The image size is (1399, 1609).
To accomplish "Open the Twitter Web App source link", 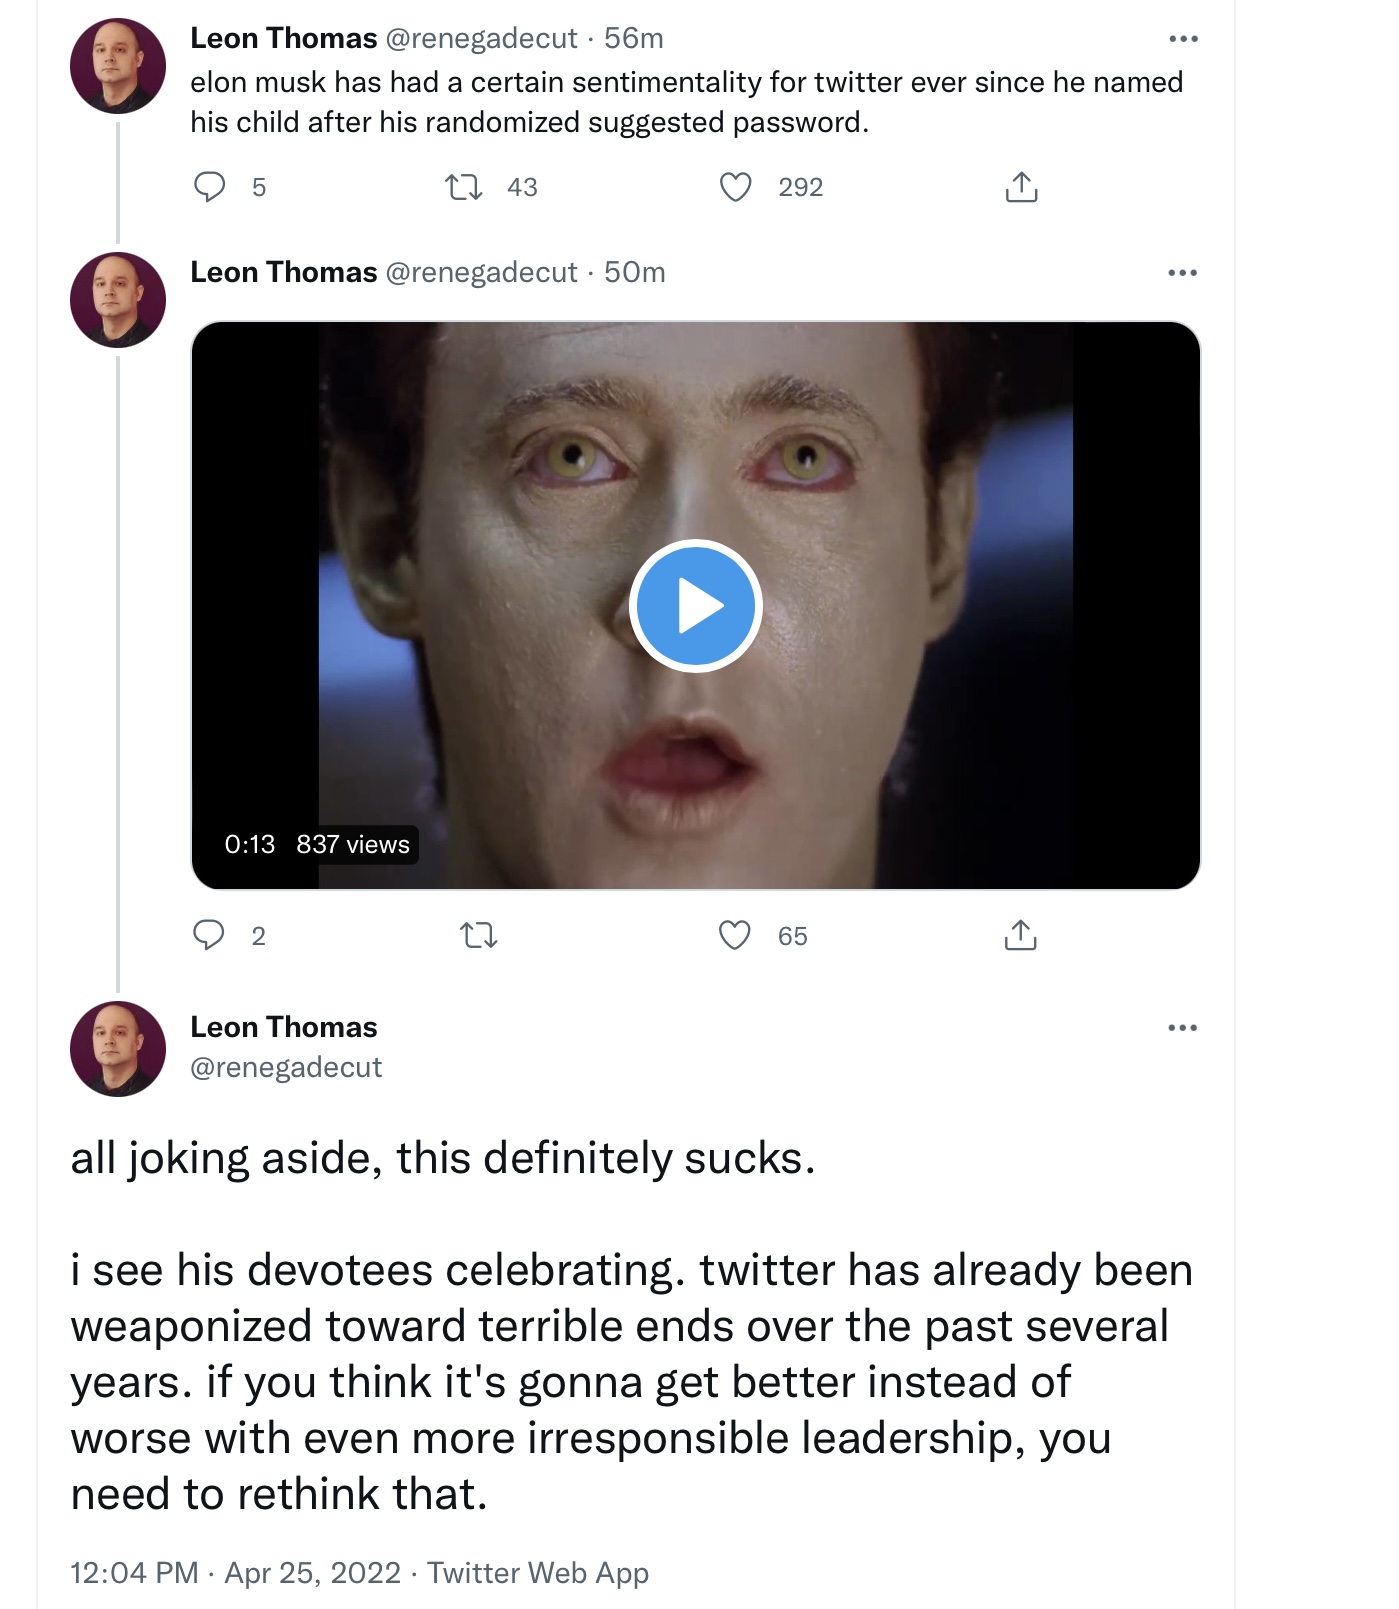I will click(x=538, y=1573).
